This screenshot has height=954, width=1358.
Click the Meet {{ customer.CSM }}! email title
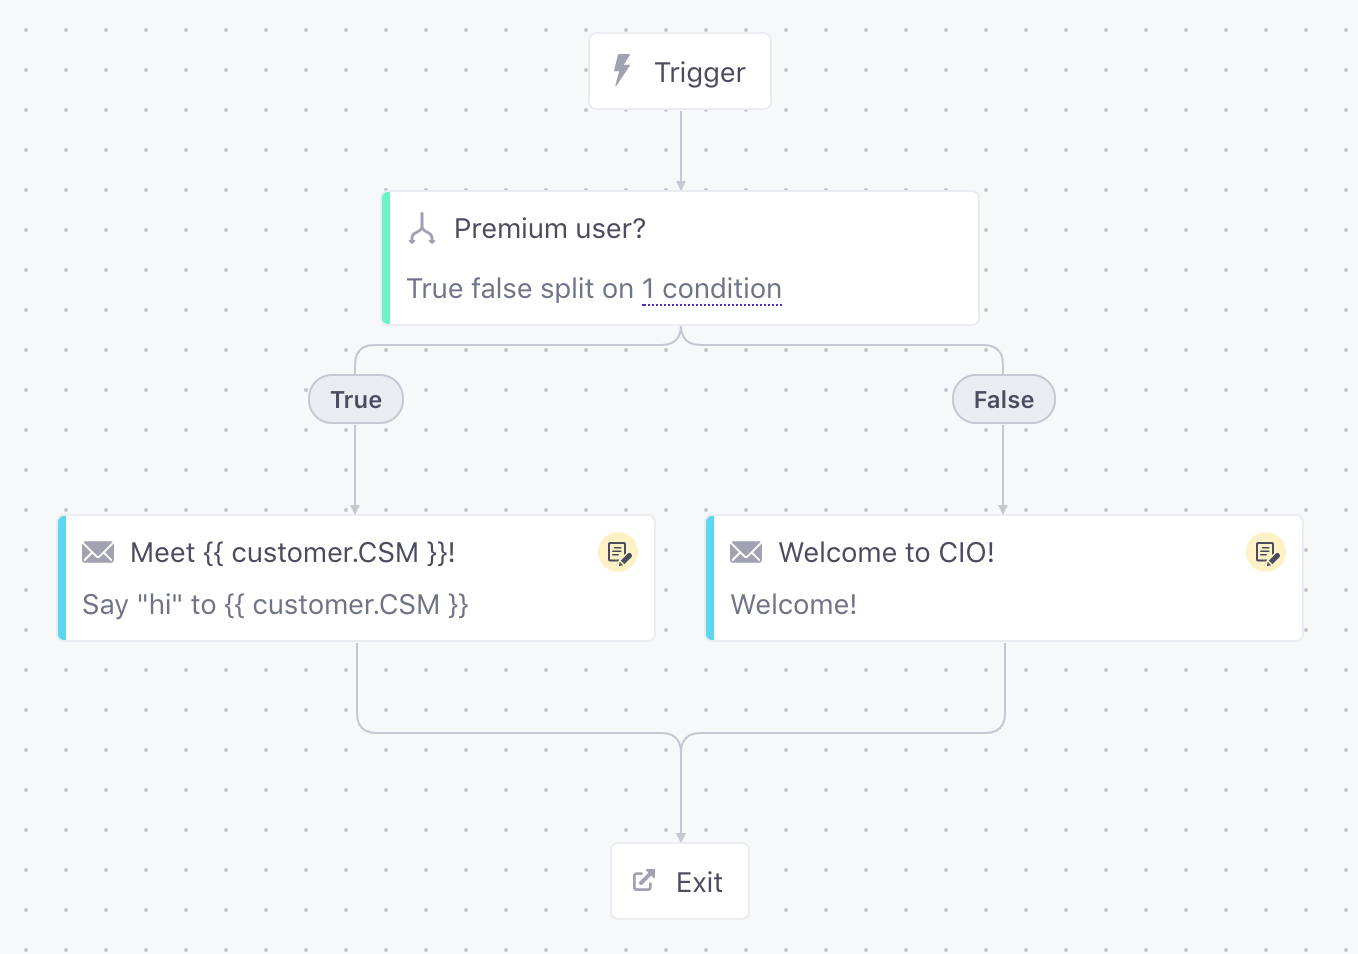[292, 553]
